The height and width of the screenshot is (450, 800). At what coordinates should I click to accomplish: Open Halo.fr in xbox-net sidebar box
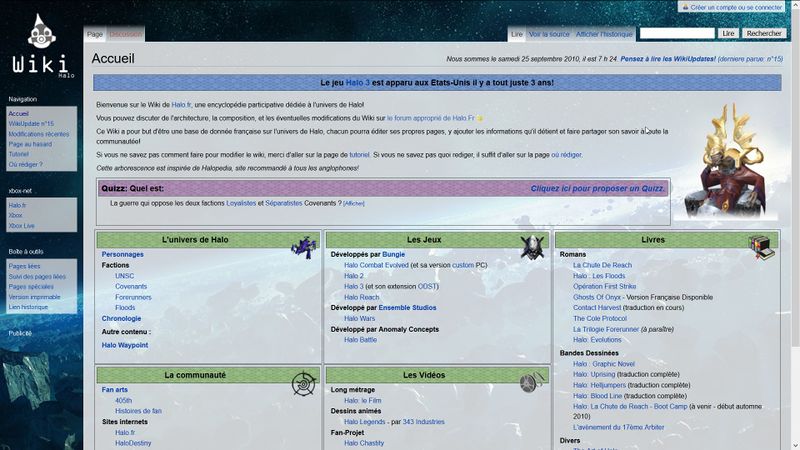click(17, 205)
